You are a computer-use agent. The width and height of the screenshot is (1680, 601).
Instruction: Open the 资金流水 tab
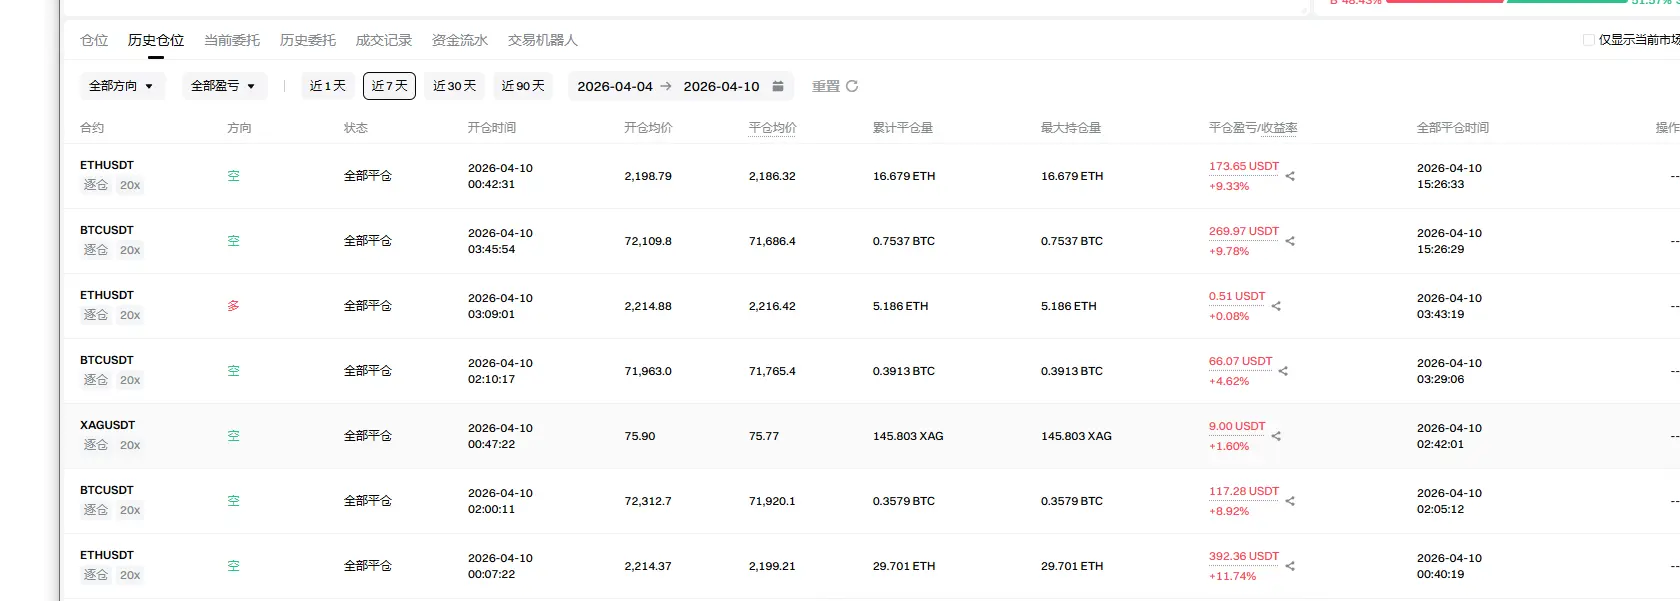tap(460, 40)
